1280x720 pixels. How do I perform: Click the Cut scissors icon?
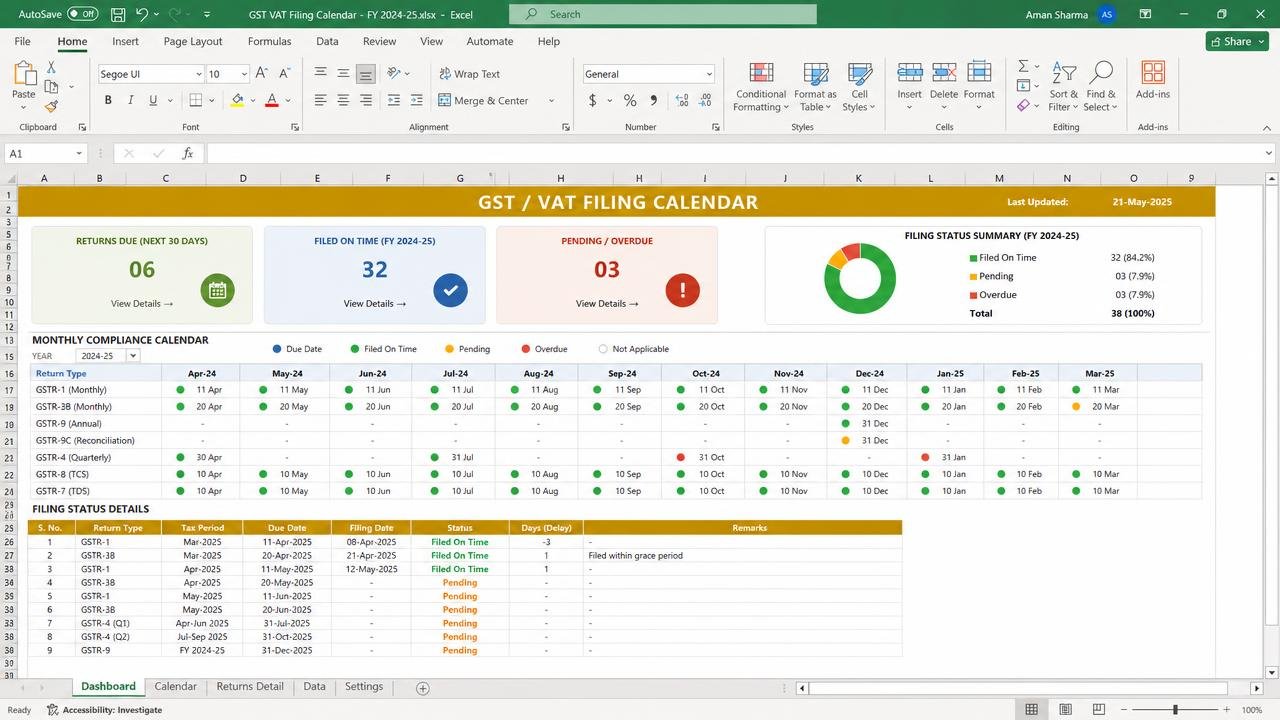[51, 67]
